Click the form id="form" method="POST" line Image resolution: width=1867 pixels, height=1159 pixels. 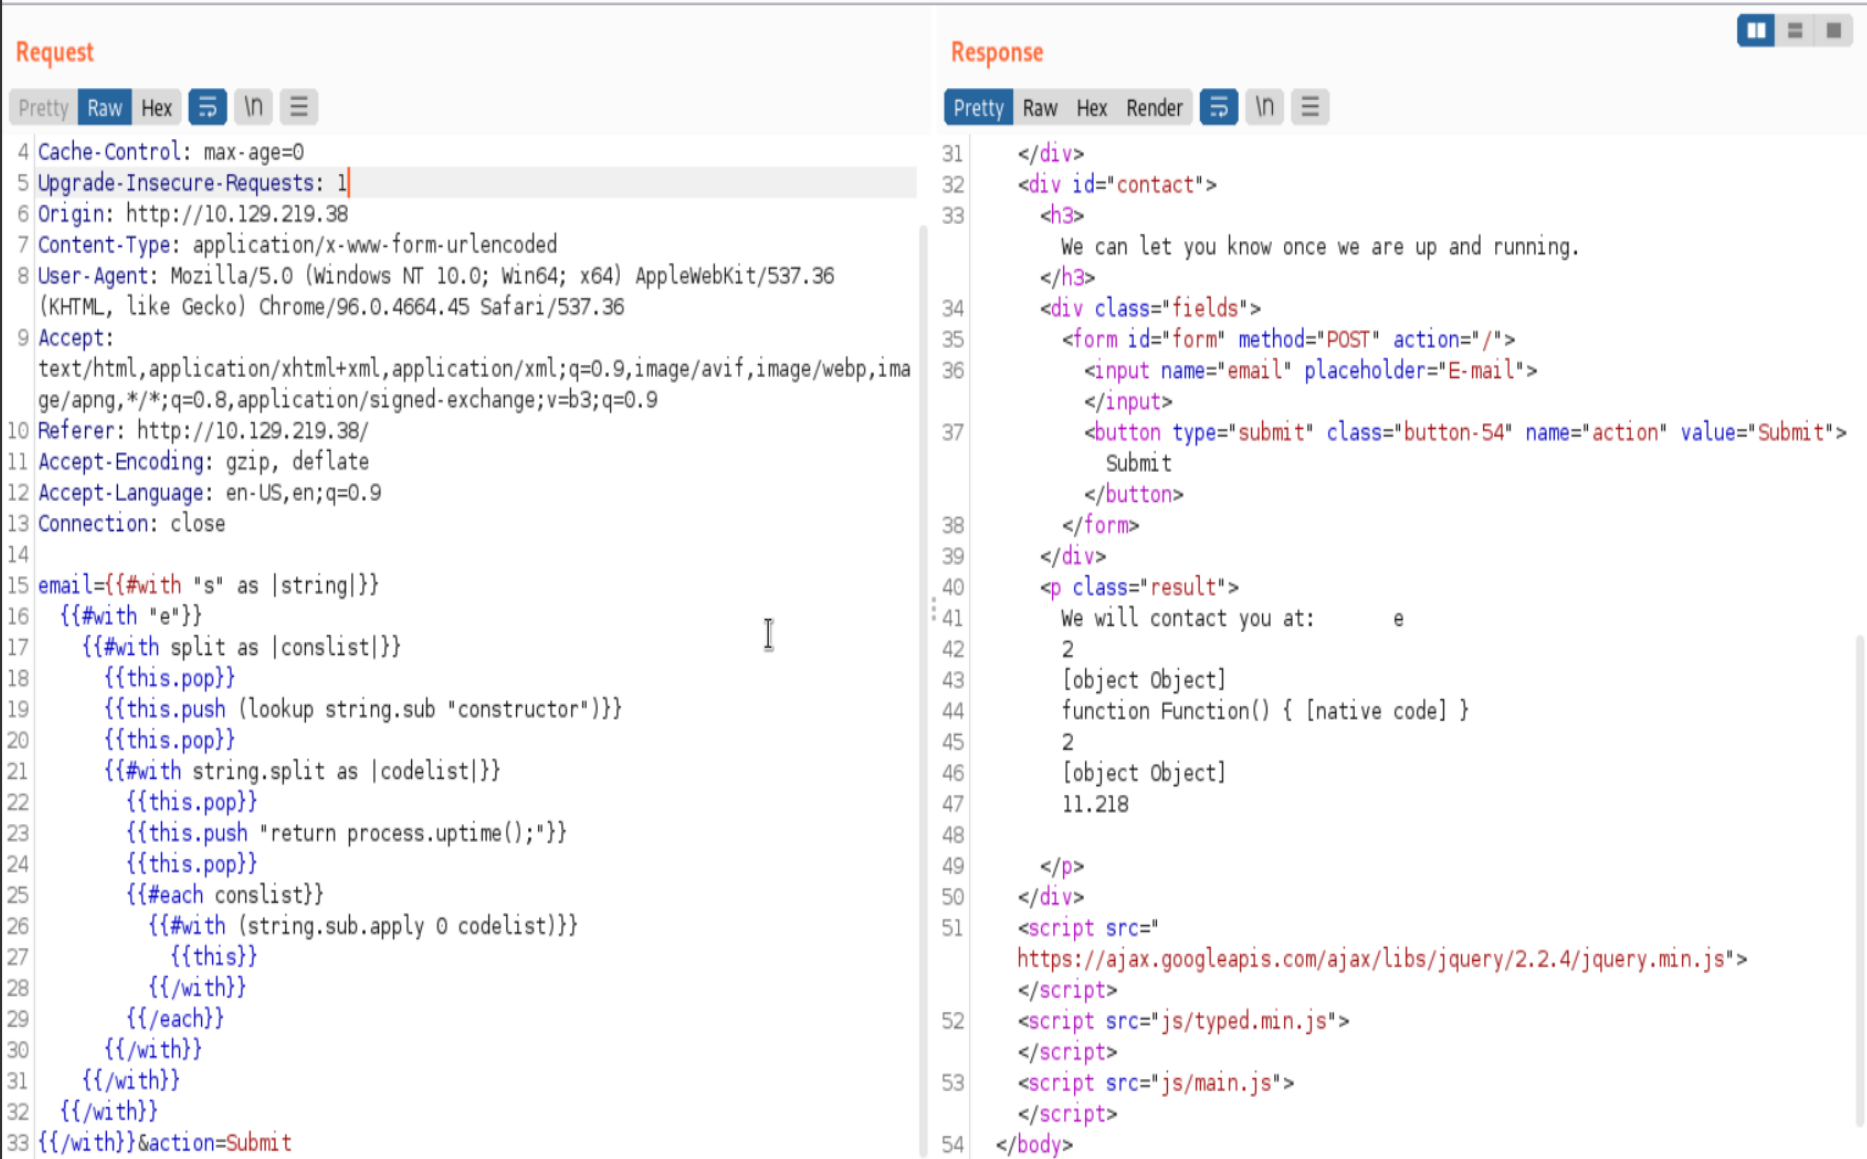pyautogui.click(x=1288, y=339)
